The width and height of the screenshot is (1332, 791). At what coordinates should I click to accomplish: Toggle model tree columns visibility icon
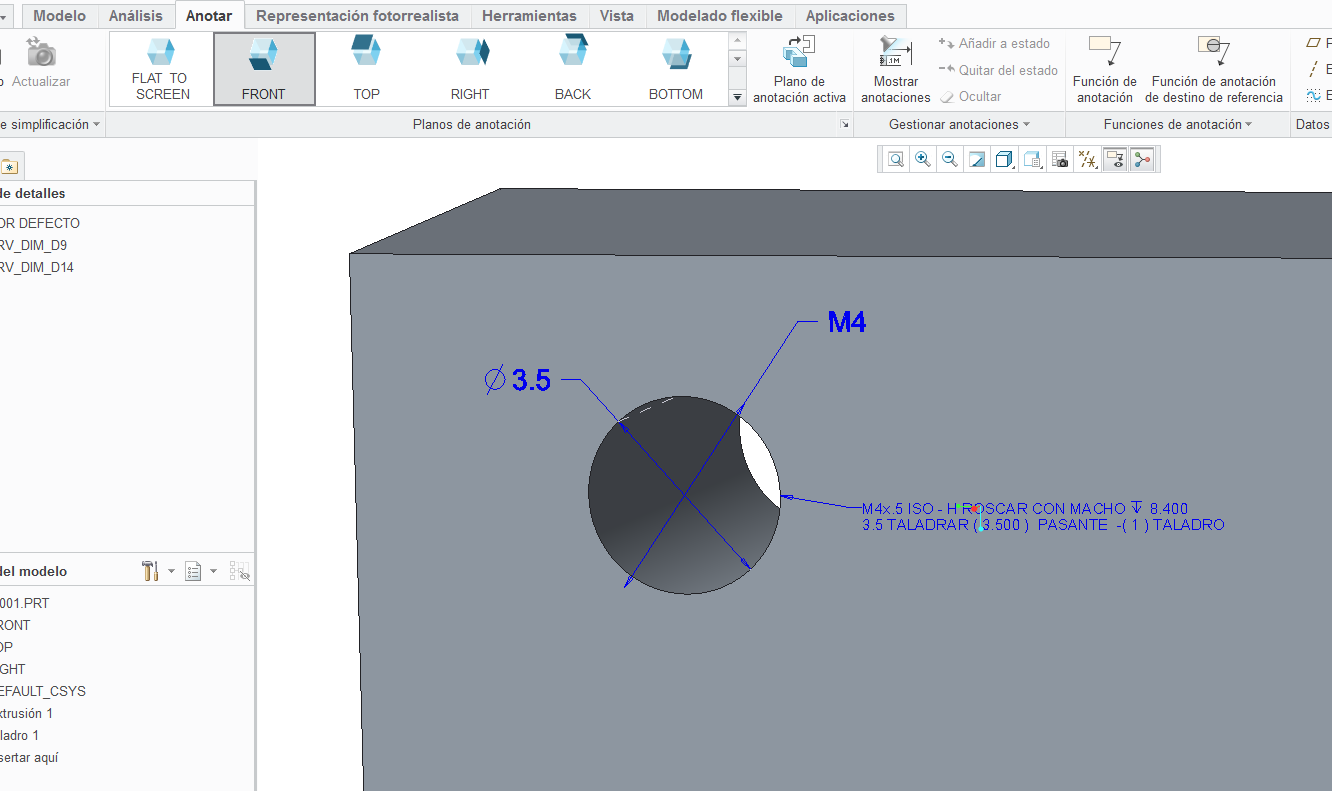click(x=239, y=571)
